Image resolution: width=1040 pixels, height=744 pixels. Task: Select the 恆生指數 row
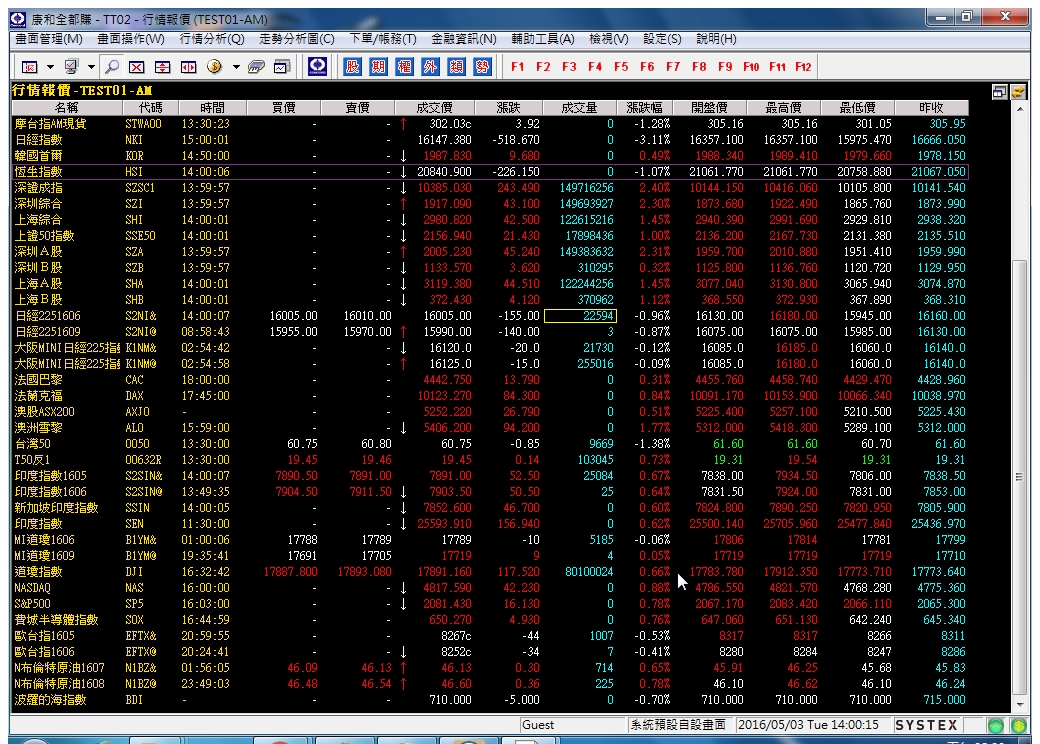click(x=490, y=172)
